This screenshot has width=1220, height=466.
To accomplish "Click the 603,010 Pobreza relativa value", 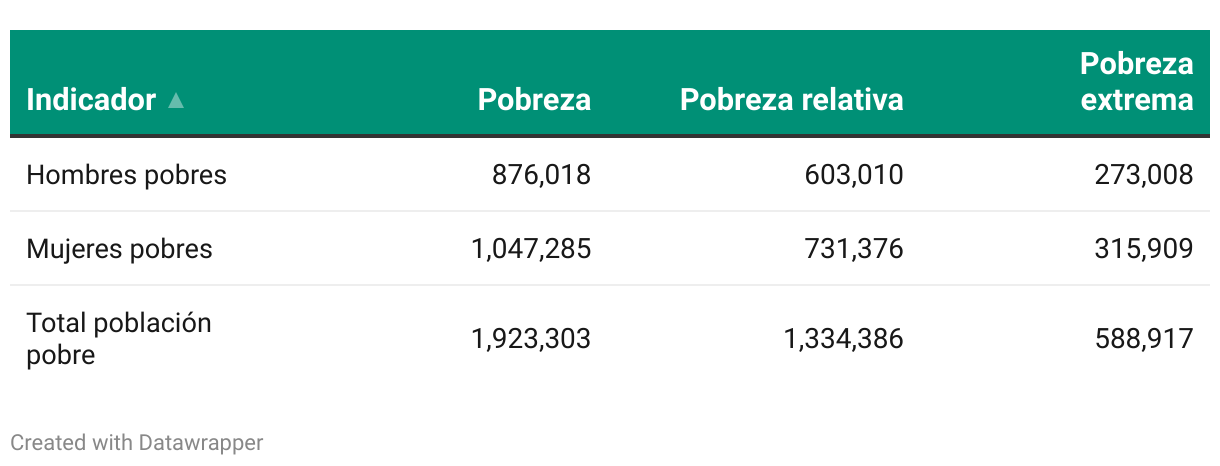I will pos(853,175).
